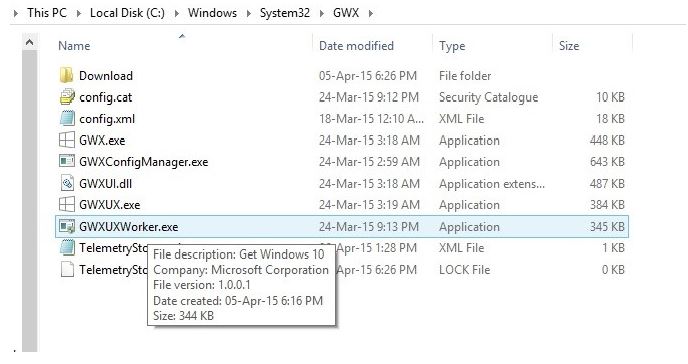Expand the chevron after System32 breadcrumb

(x=322, y=13)
